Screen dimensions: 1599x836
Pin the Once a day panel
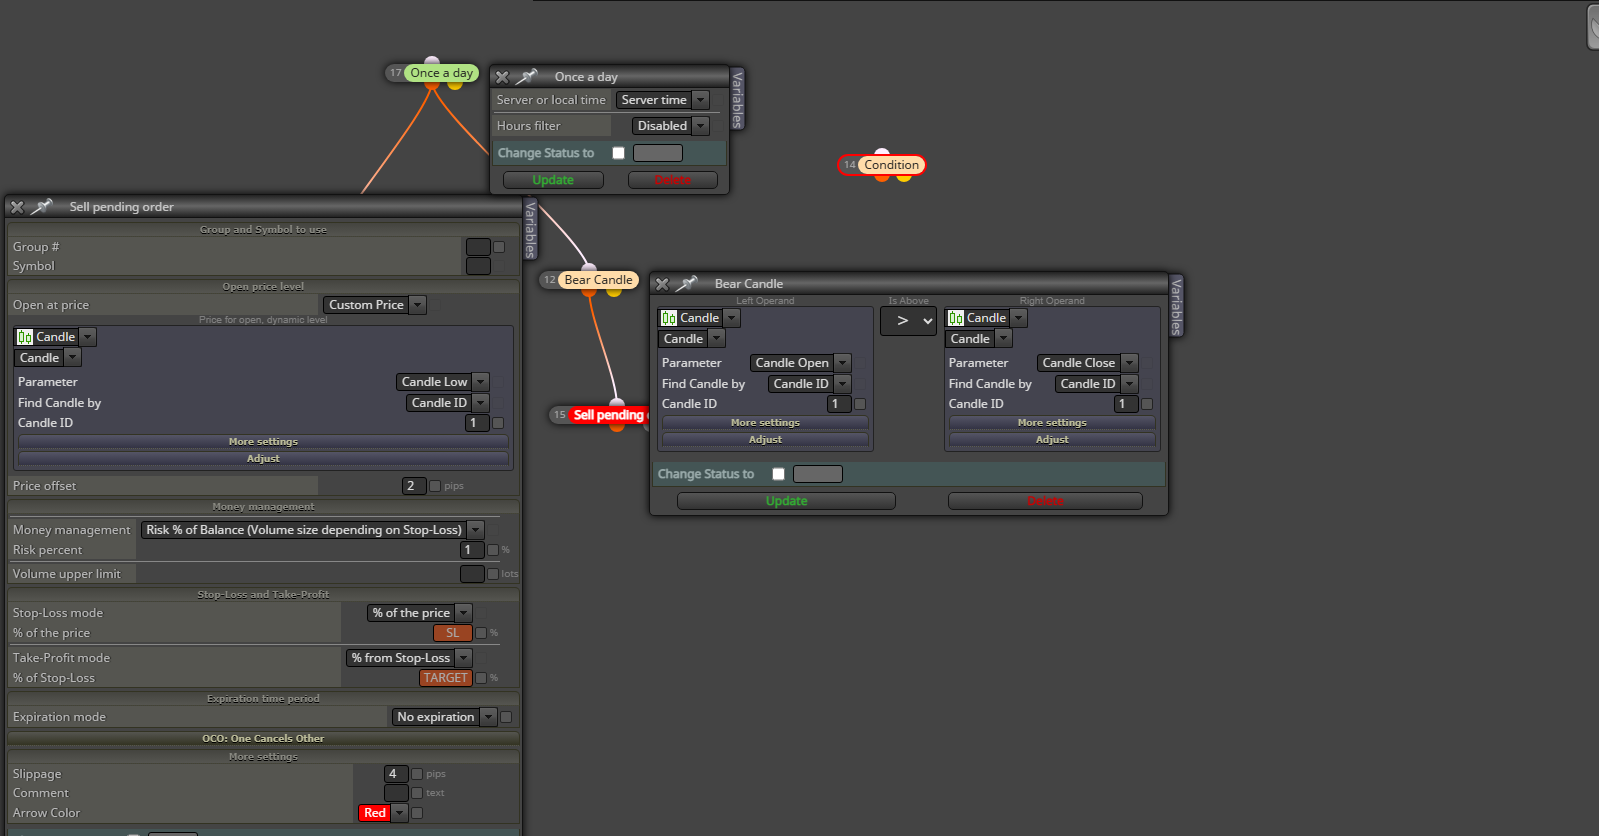(527, 76)
